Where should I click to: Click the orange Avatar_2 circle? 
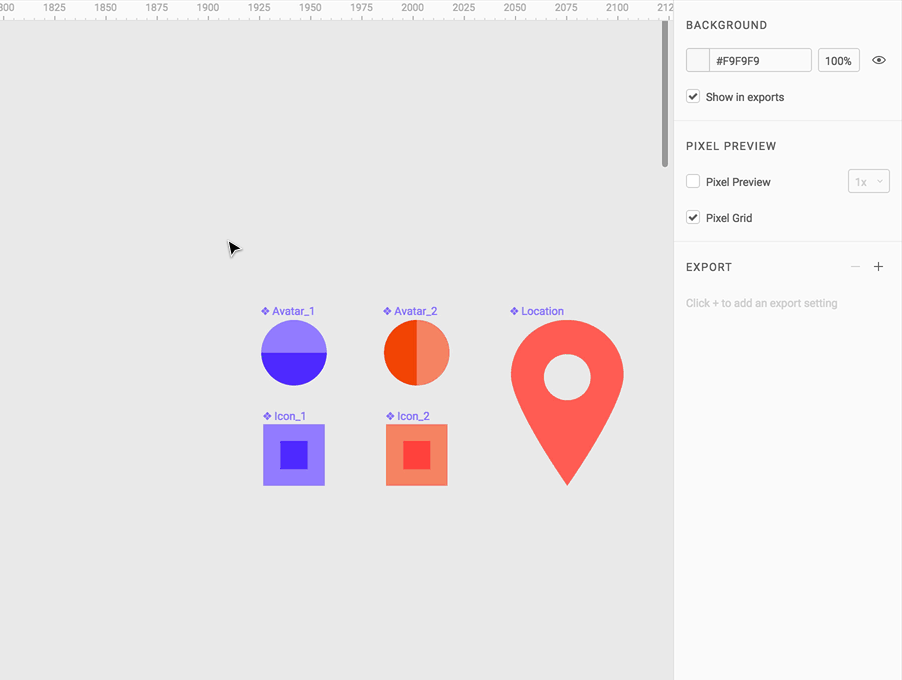[x=416, y=353]
